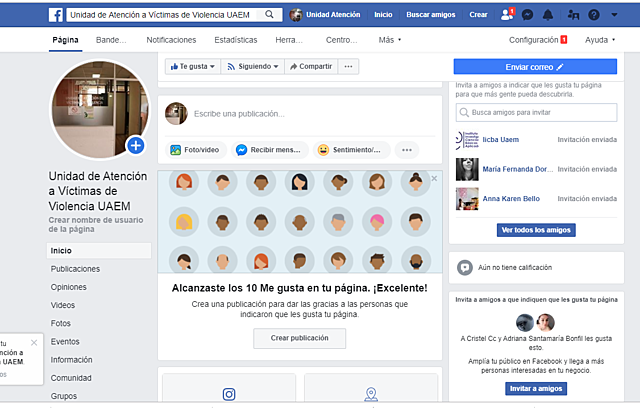Select Videos in the left sidebar
This screenshot has height=408, width=640.
[x=63, y=305]
